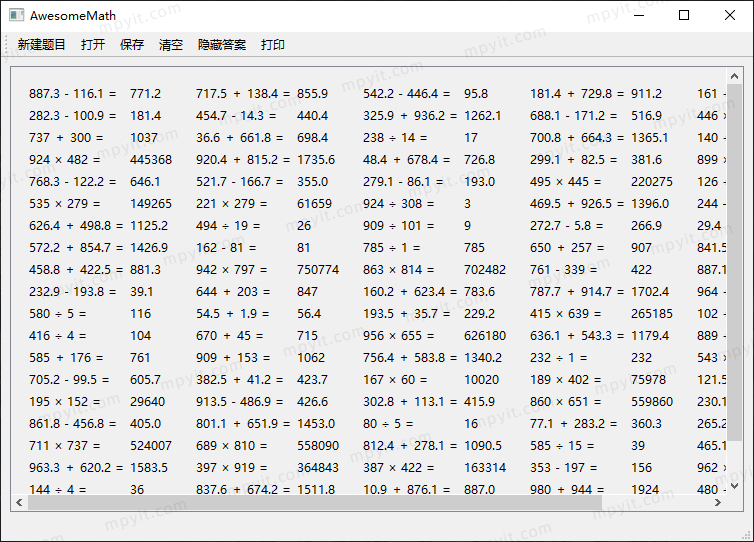Click the AwesomeMath window icon
Image resolution: width=754 pixels, height=542 pixels.
click(x=16, y=15)
